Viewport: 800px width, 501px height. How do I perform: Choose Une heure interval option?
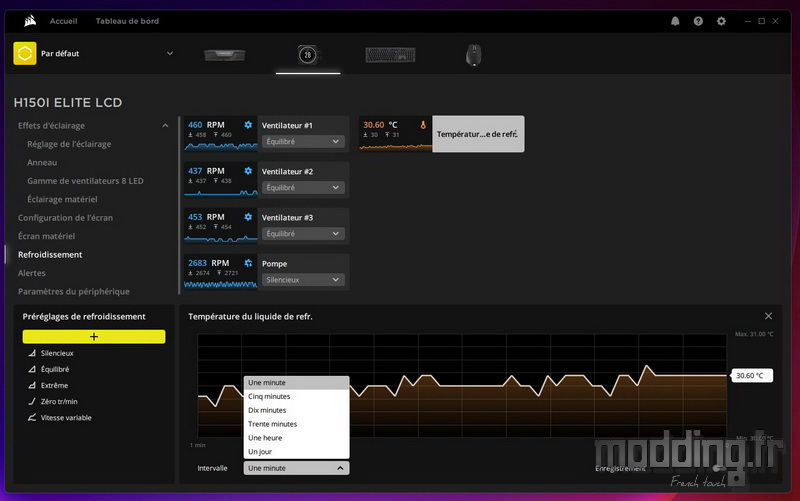click(296, 438)
